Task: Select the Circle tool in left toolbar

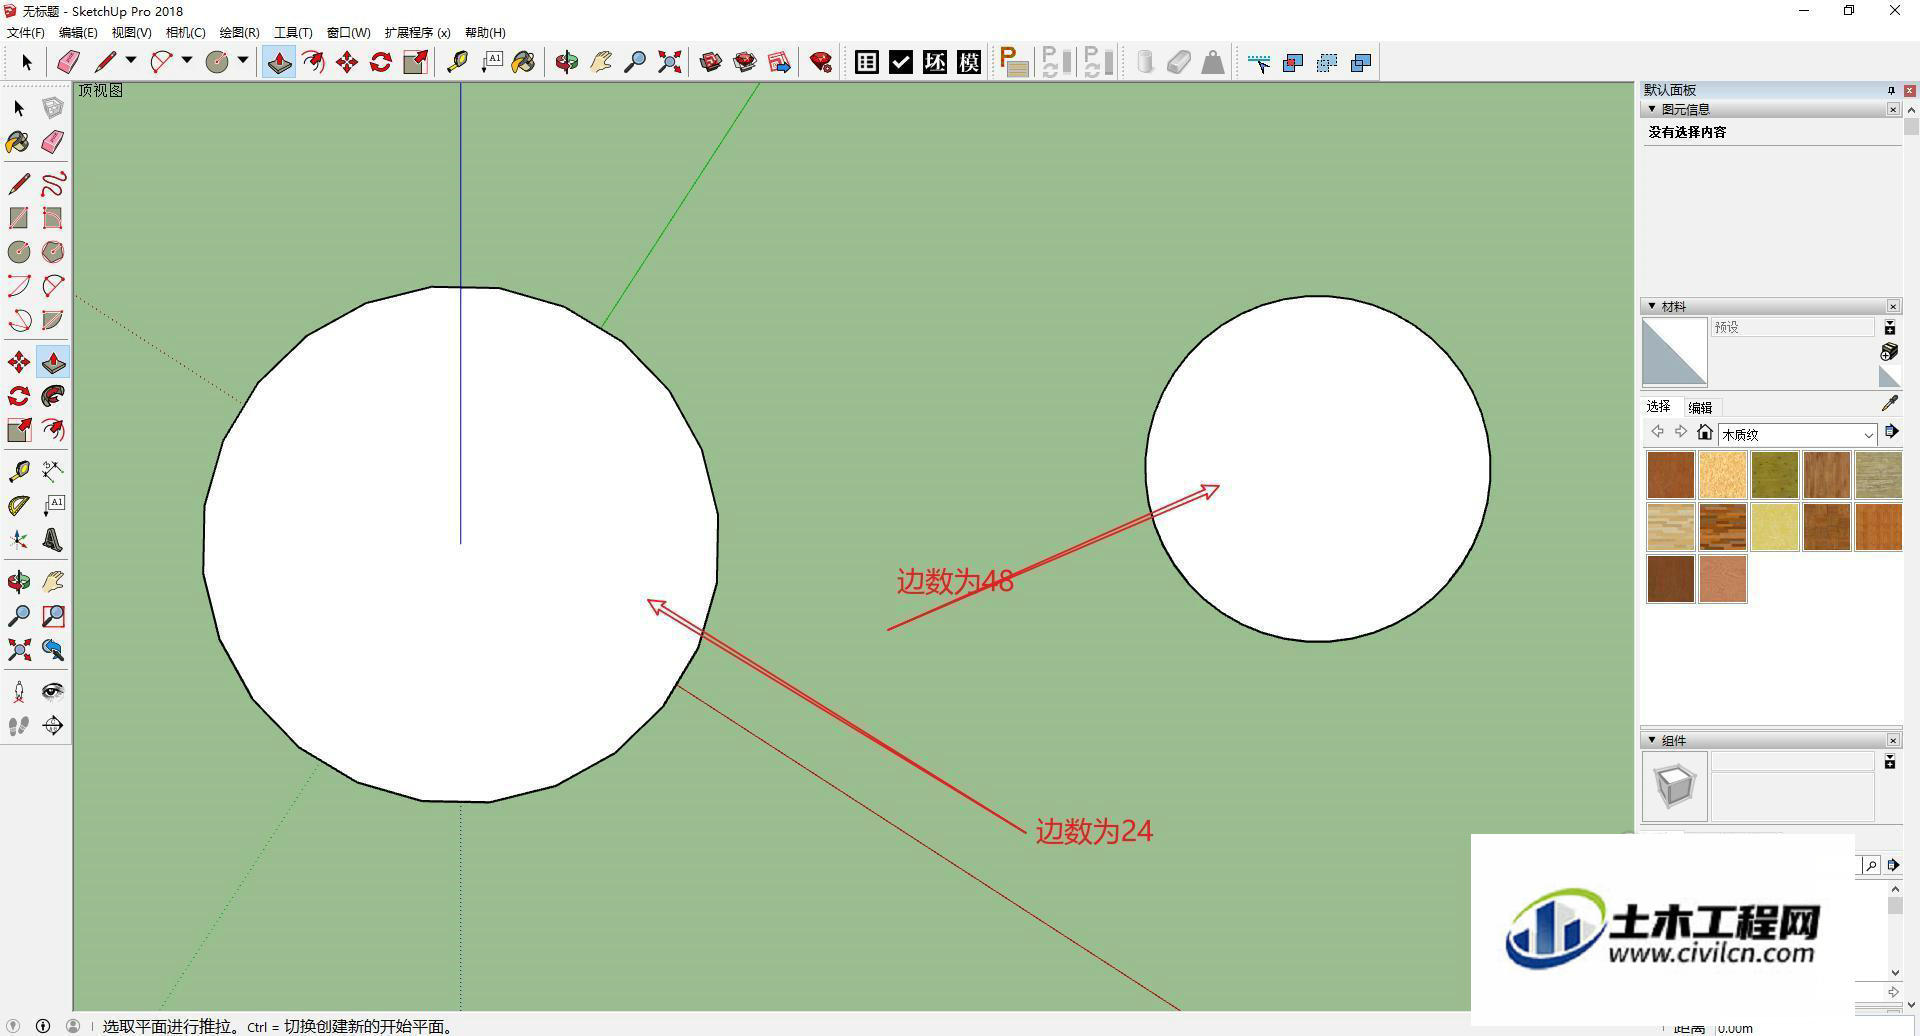Action: coord(18,252)
